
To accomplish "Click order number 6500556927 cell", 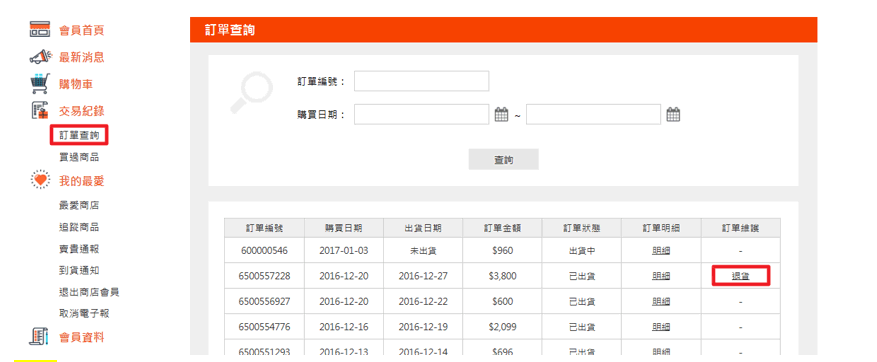I will [265, 302].
